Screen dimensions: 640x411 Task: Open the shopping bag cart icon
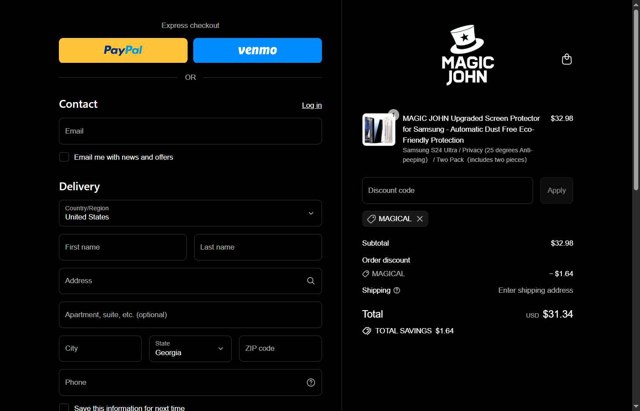(x=567, y=59)
